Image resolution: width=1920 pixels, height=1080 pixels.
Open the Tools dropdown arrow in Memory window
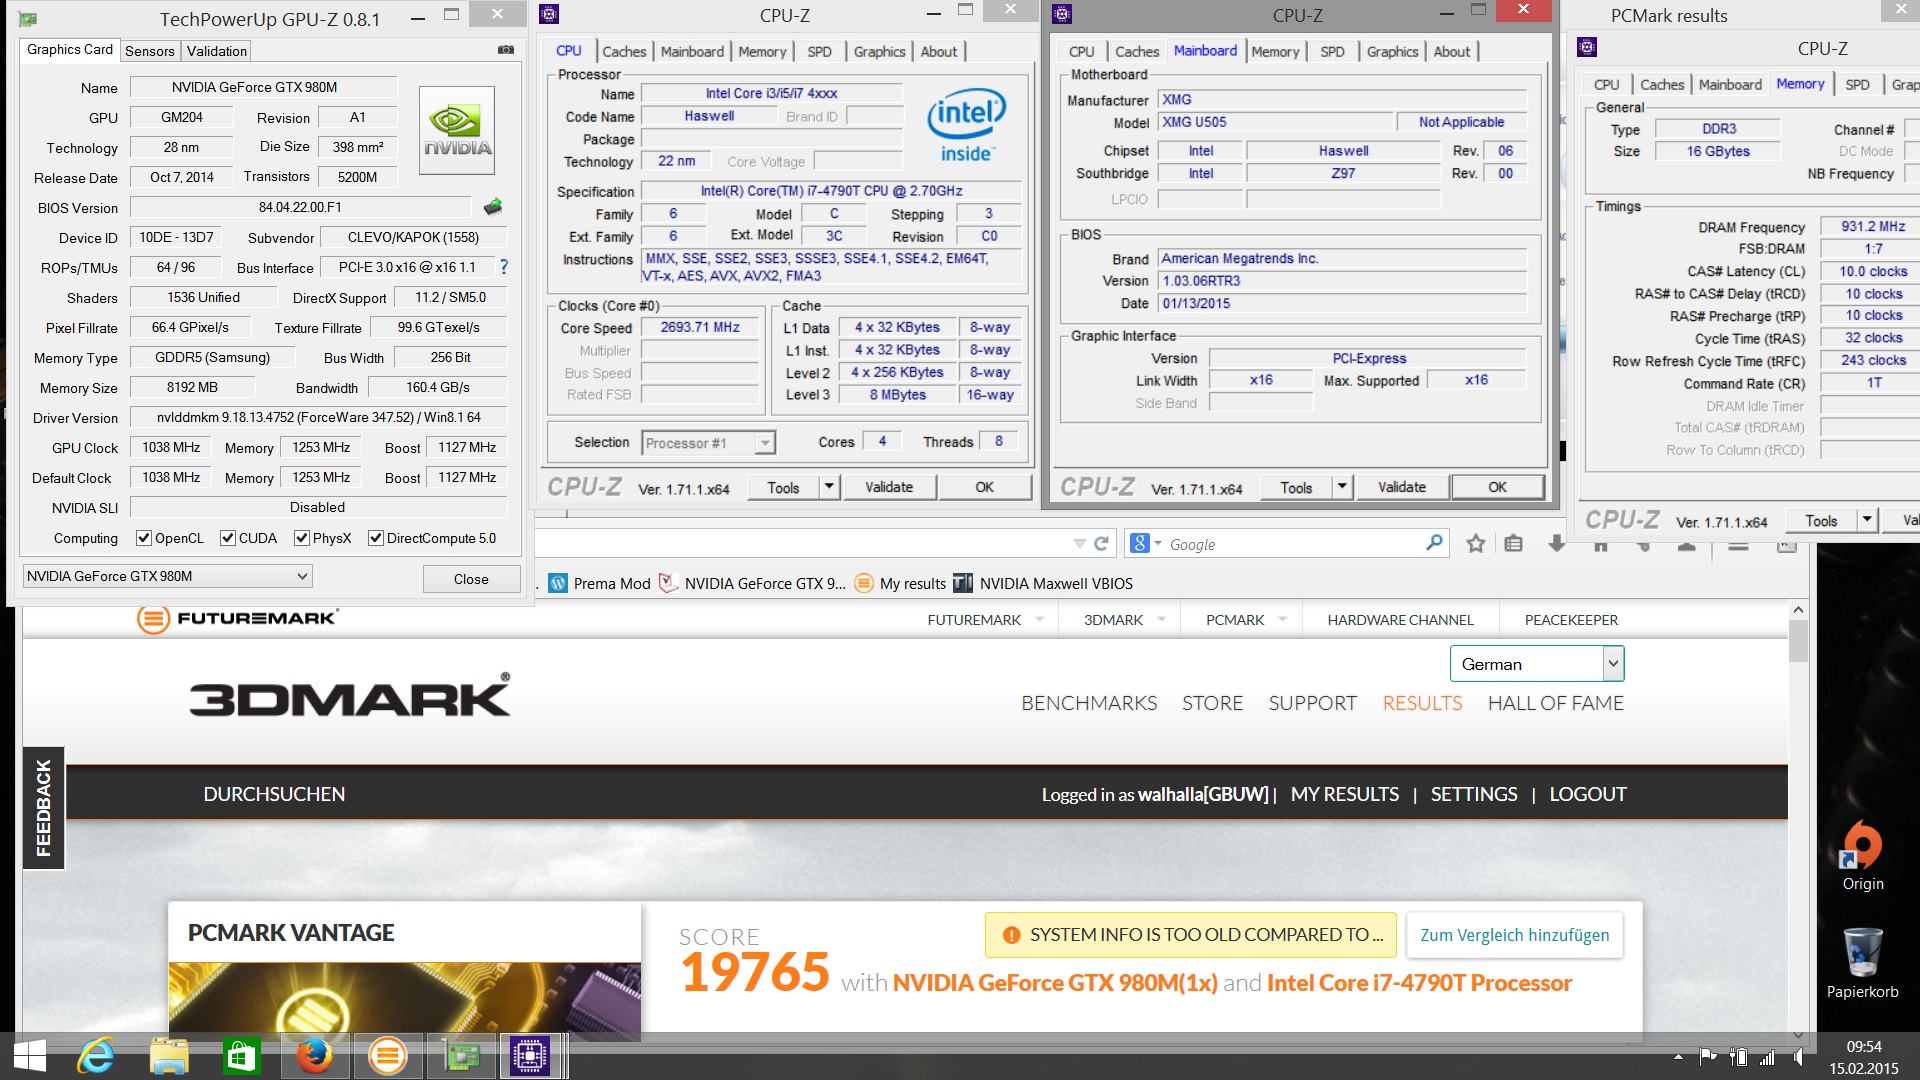(x=1867, y=520)
